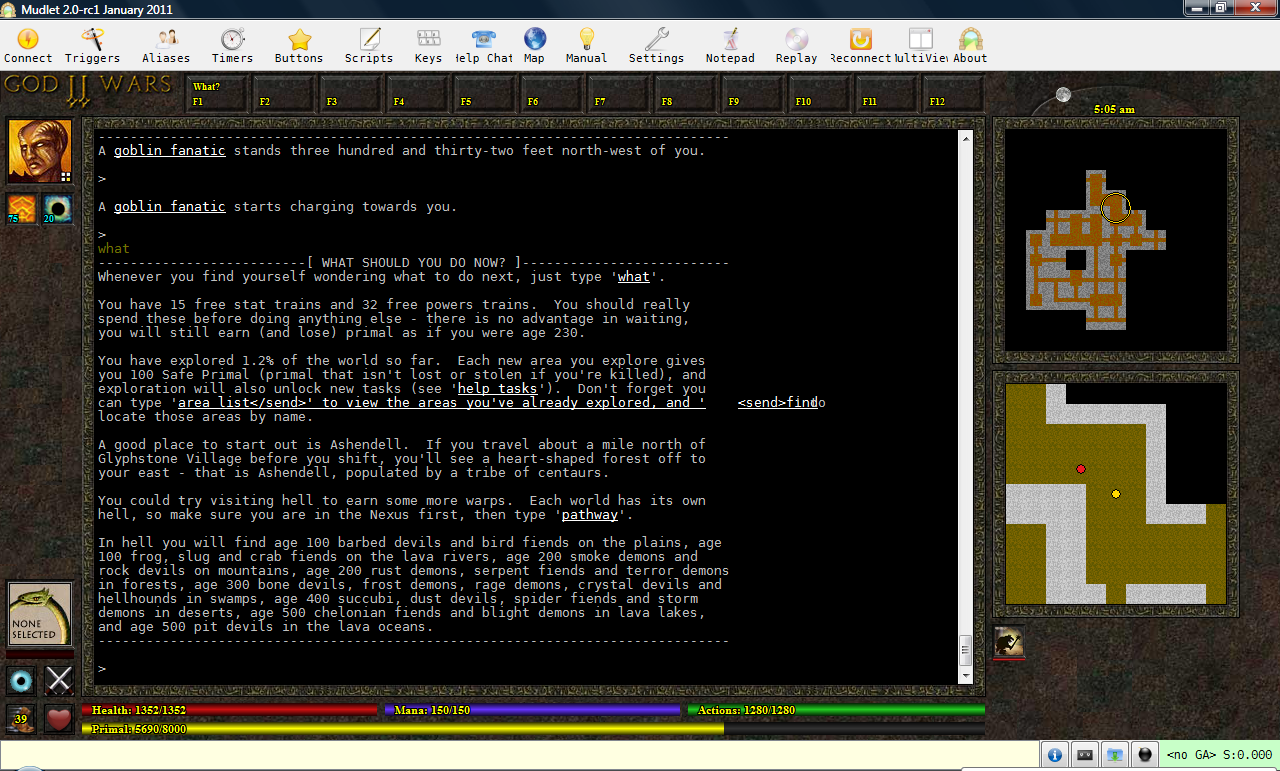Click the Mana bar
Viewport: 1280px width, 771px height.
(532, 710)
